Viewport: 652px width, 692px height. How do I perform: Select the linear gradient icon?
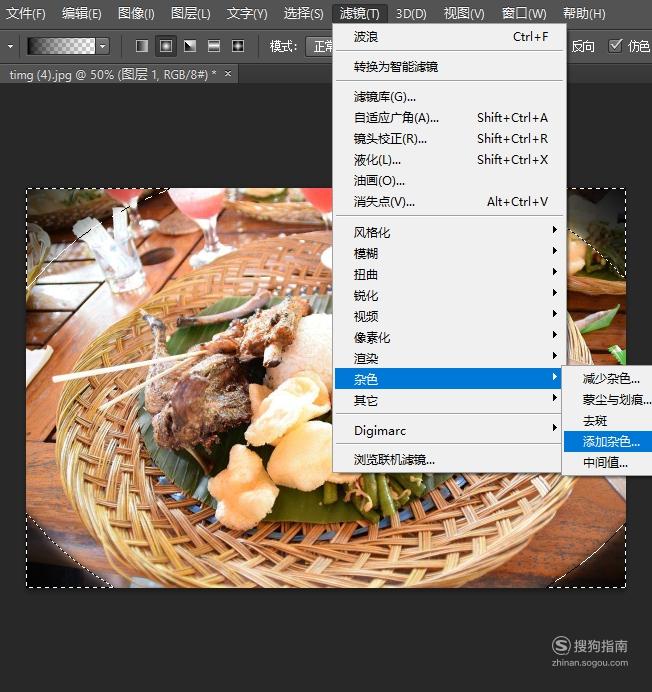(x=142, y=46)
